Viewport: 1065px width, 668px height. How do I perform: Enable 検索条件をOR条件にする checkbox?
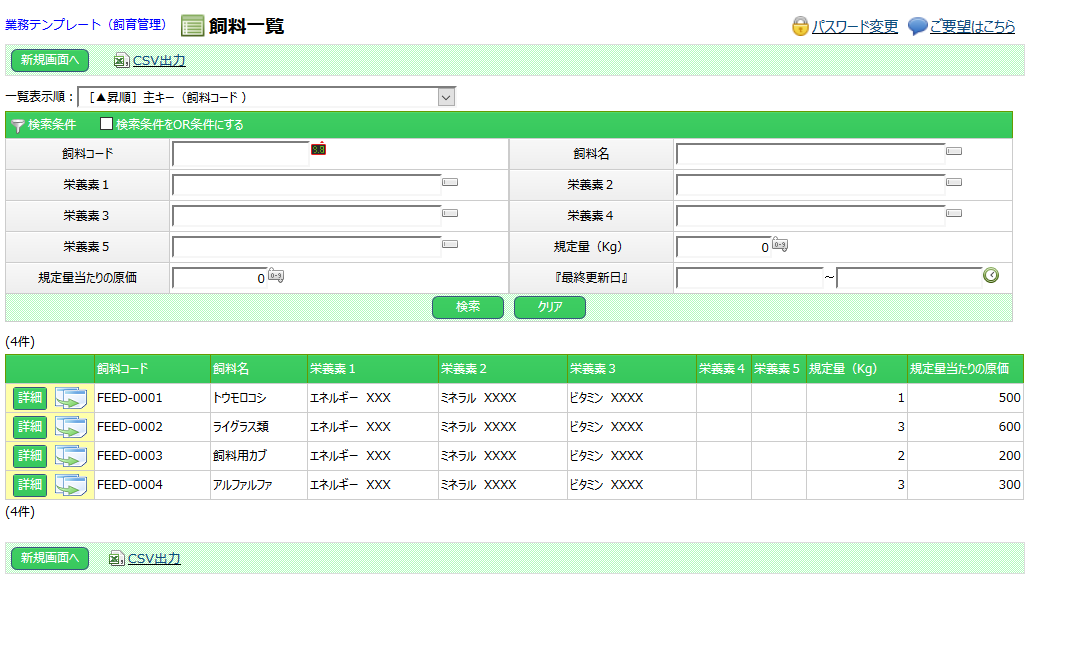107,125
